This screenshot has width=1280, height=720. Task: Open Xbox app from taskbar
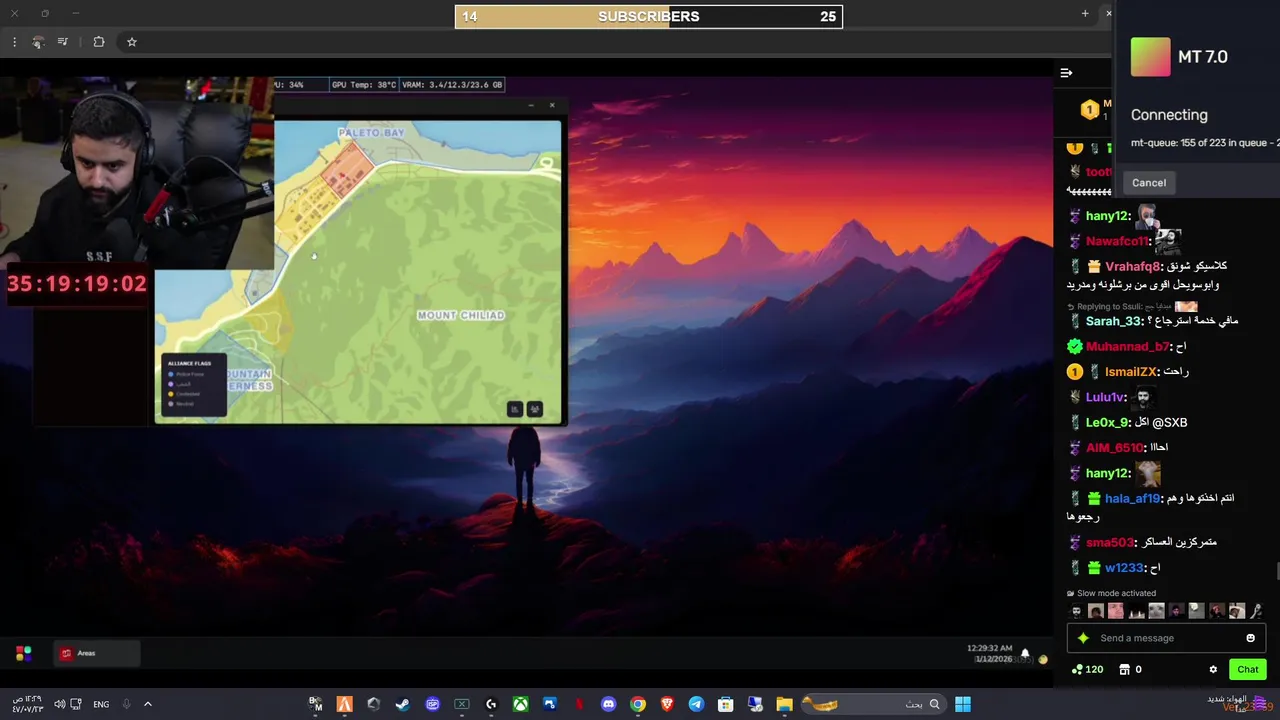(x=520, y=704)
